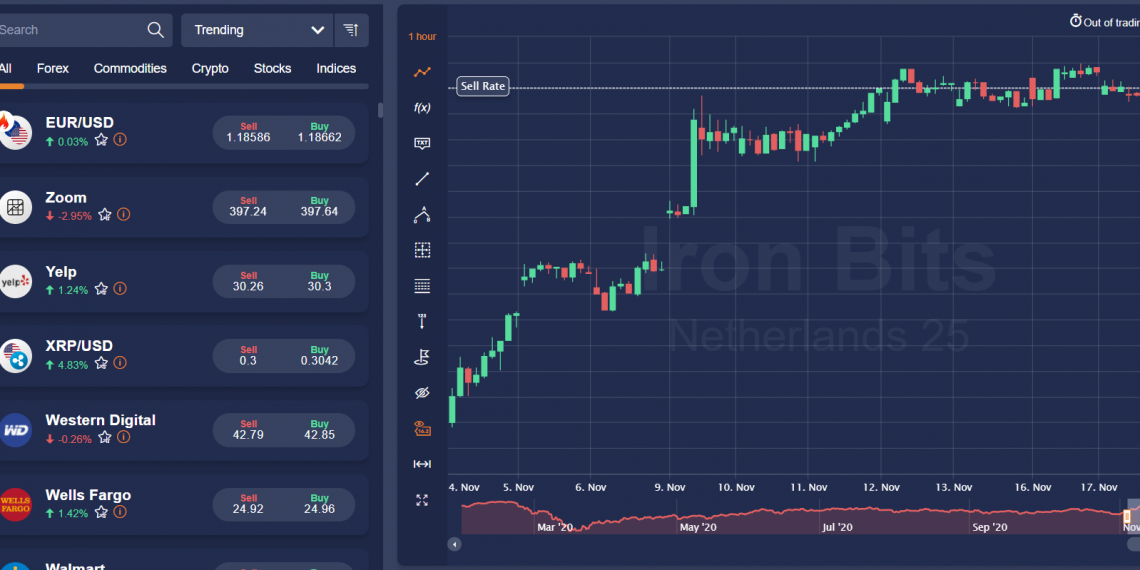
Task: Select the vertical pin marker tool
Action: (x=422, y=321)
